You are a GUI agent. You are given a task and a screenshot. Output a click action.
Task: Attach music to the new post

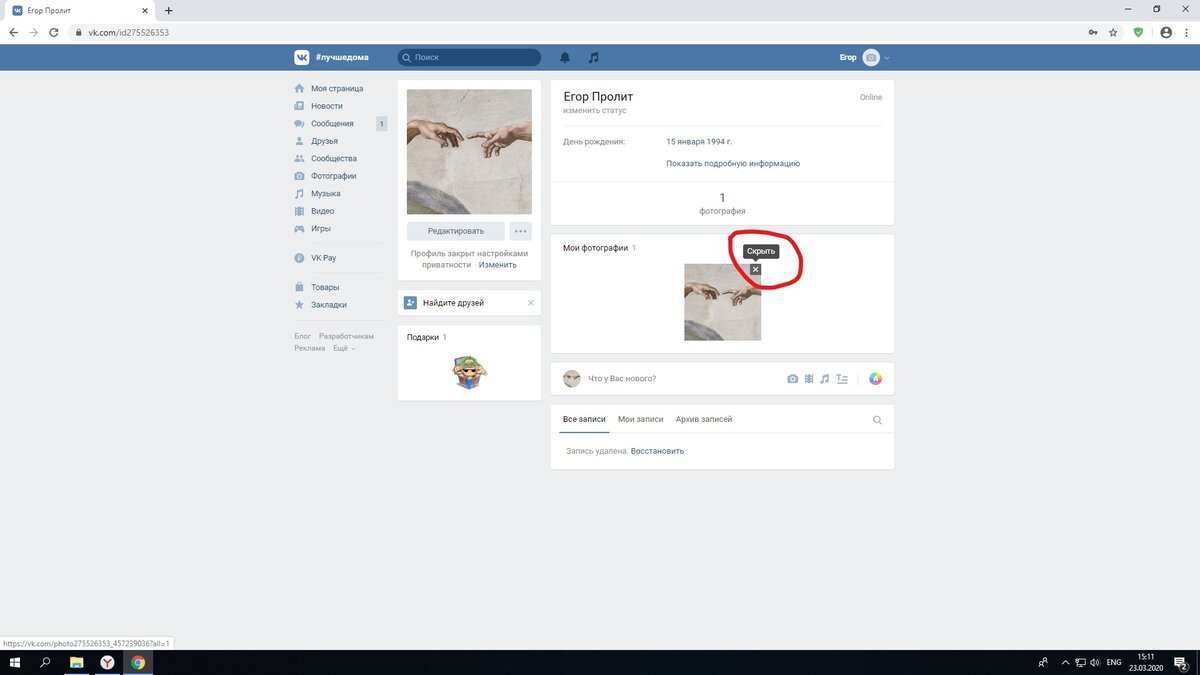click(x=825, y=379)
